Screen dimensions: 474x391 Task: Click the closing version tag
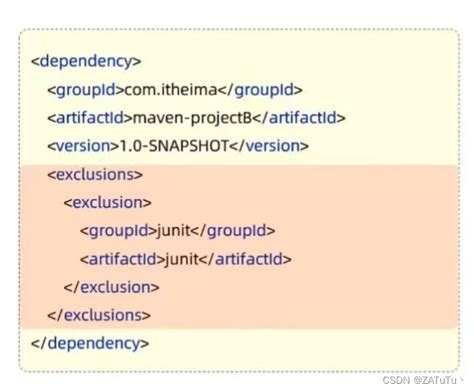coord(269,146)
